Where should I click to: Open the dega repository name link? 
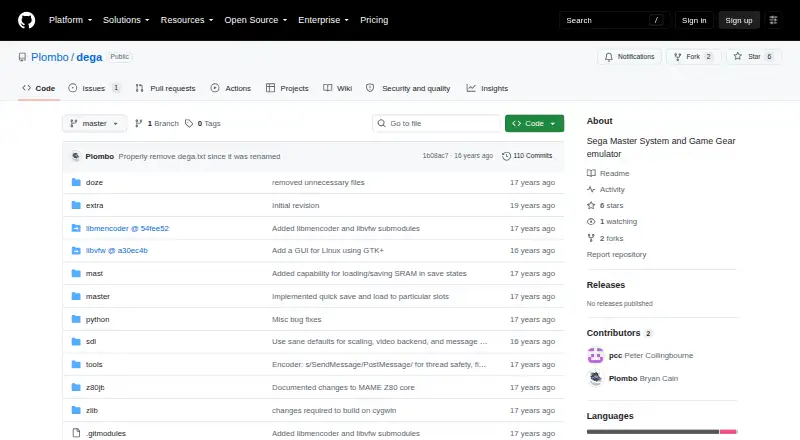click(89, 57)
